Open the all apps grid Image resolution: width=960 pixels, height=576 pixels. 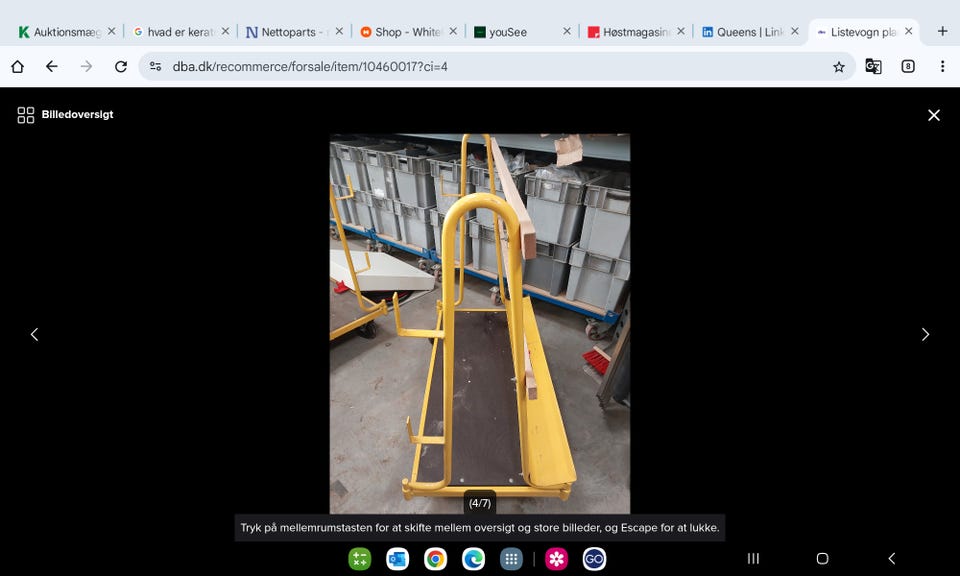tap(511, 559)
